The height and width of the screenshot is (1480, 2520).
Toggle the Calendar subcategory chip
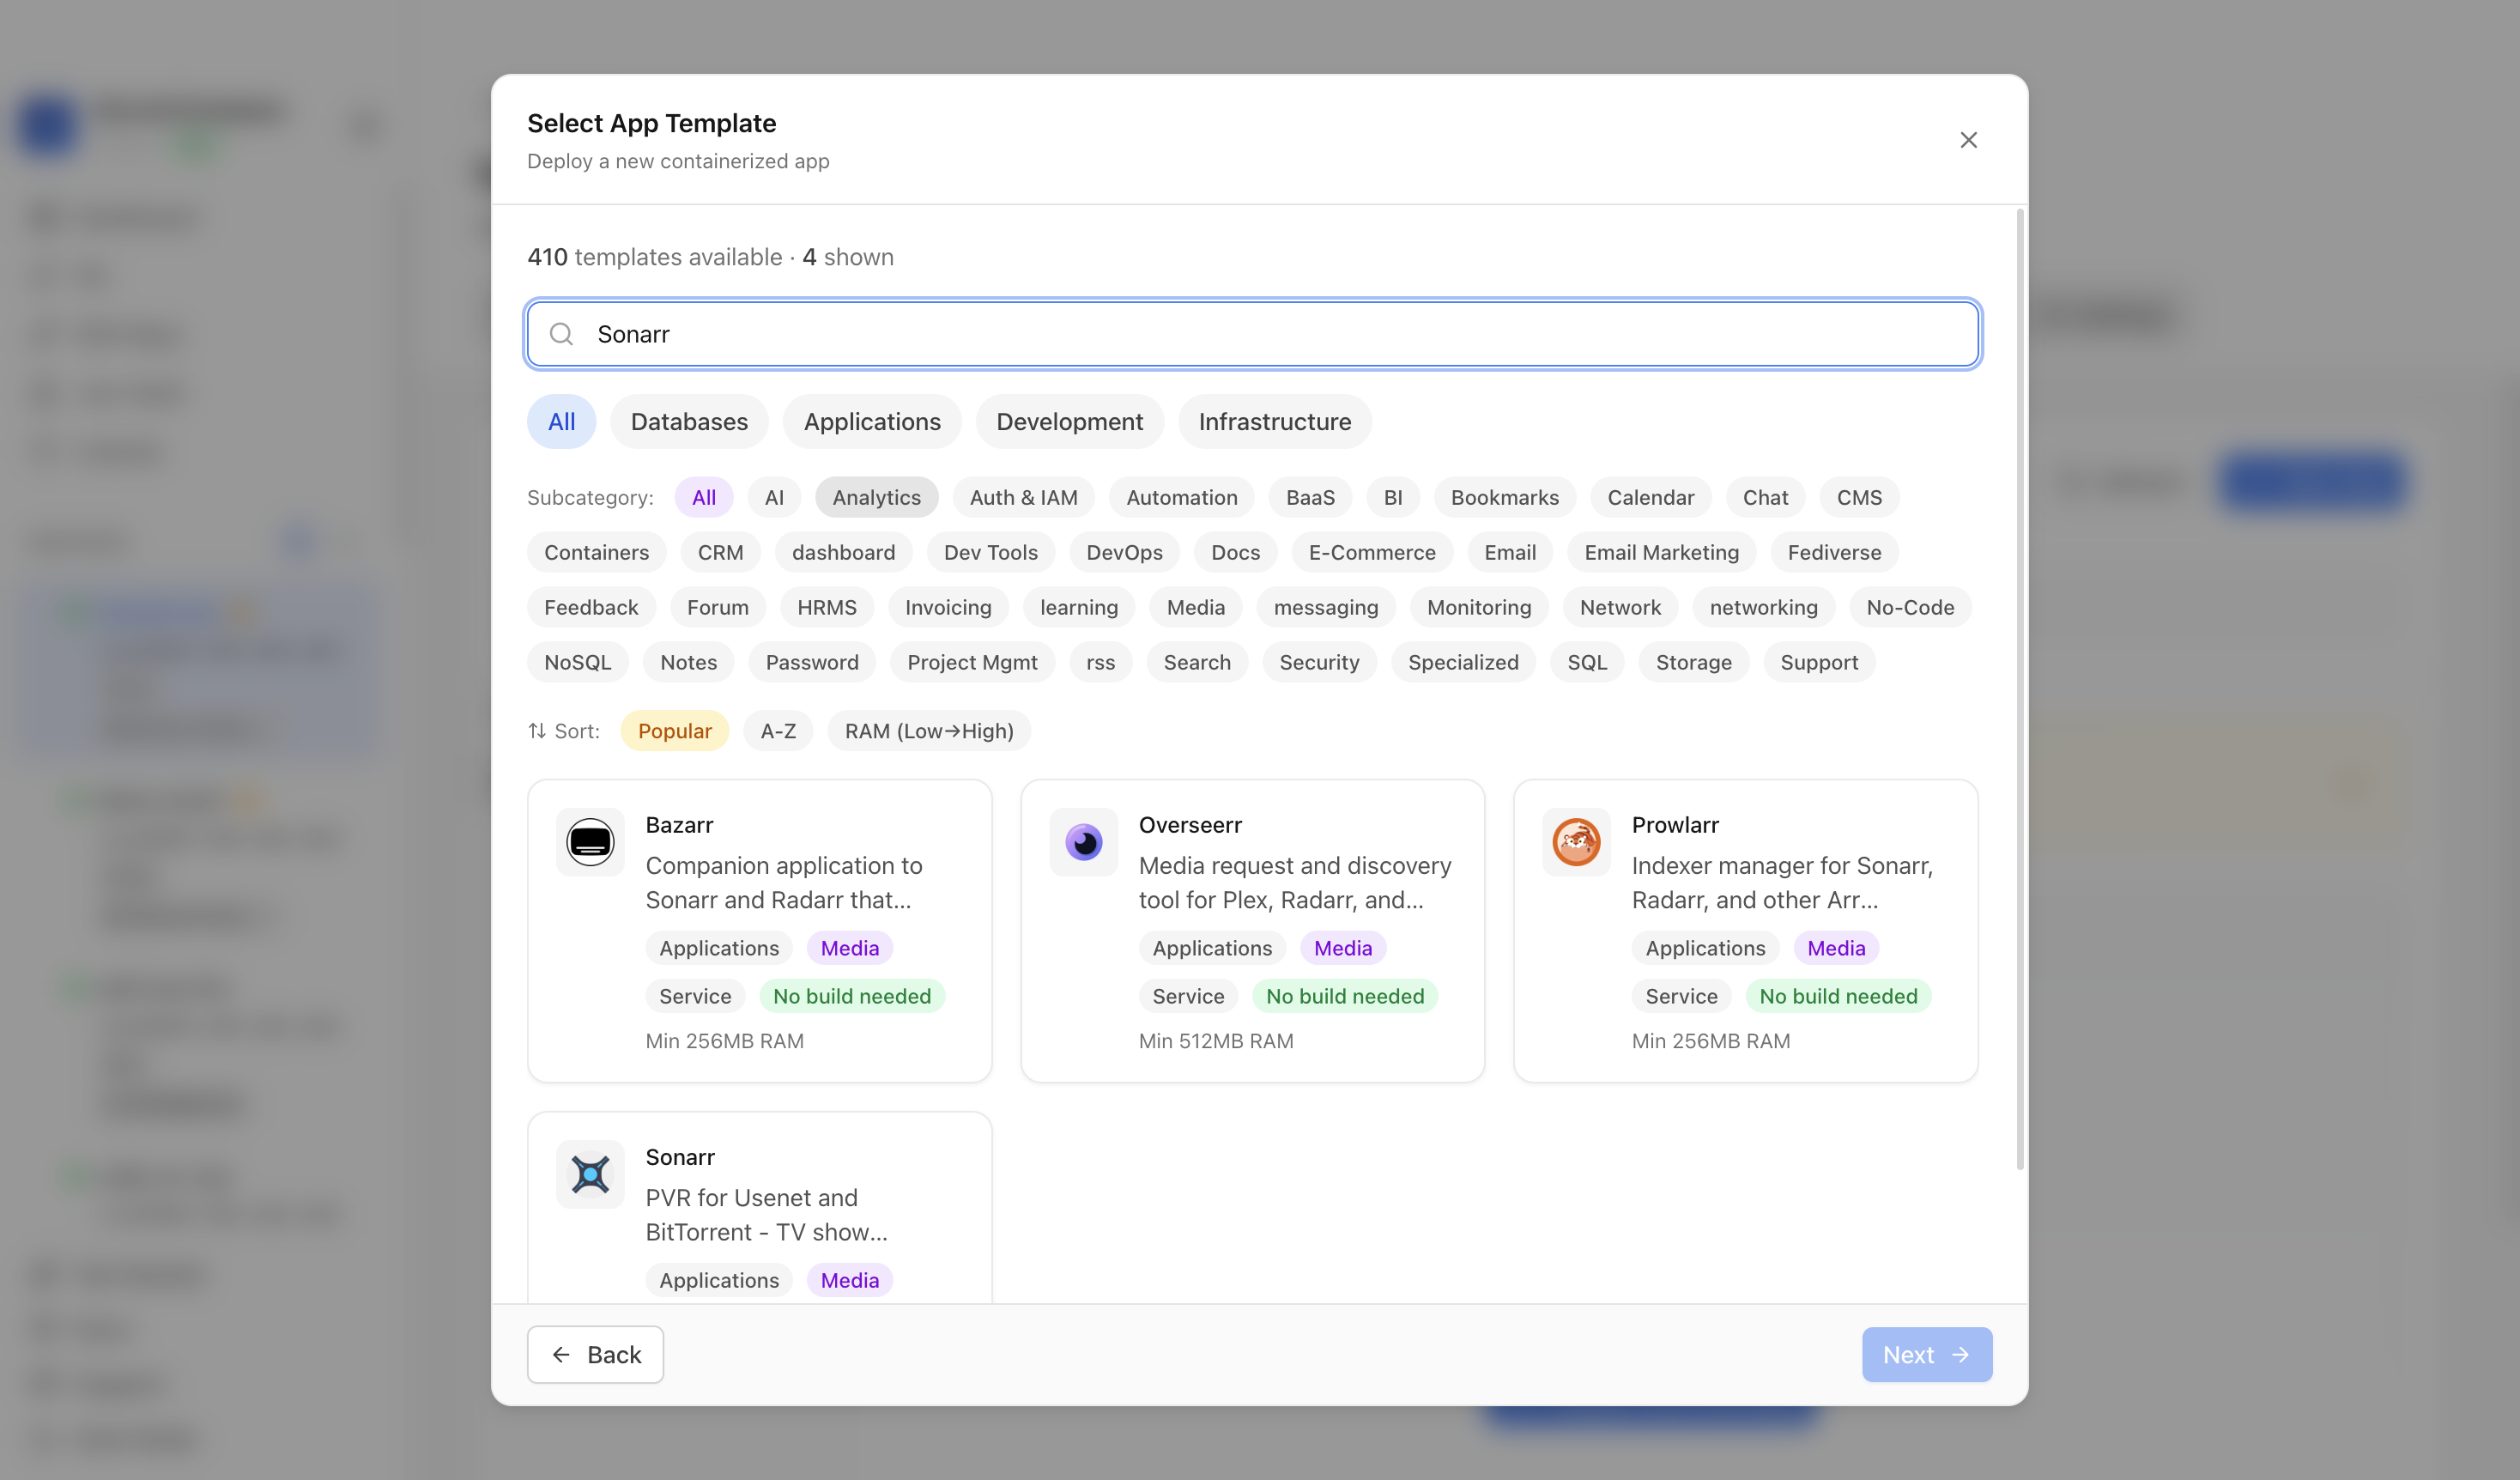[x=1650, y=497]
